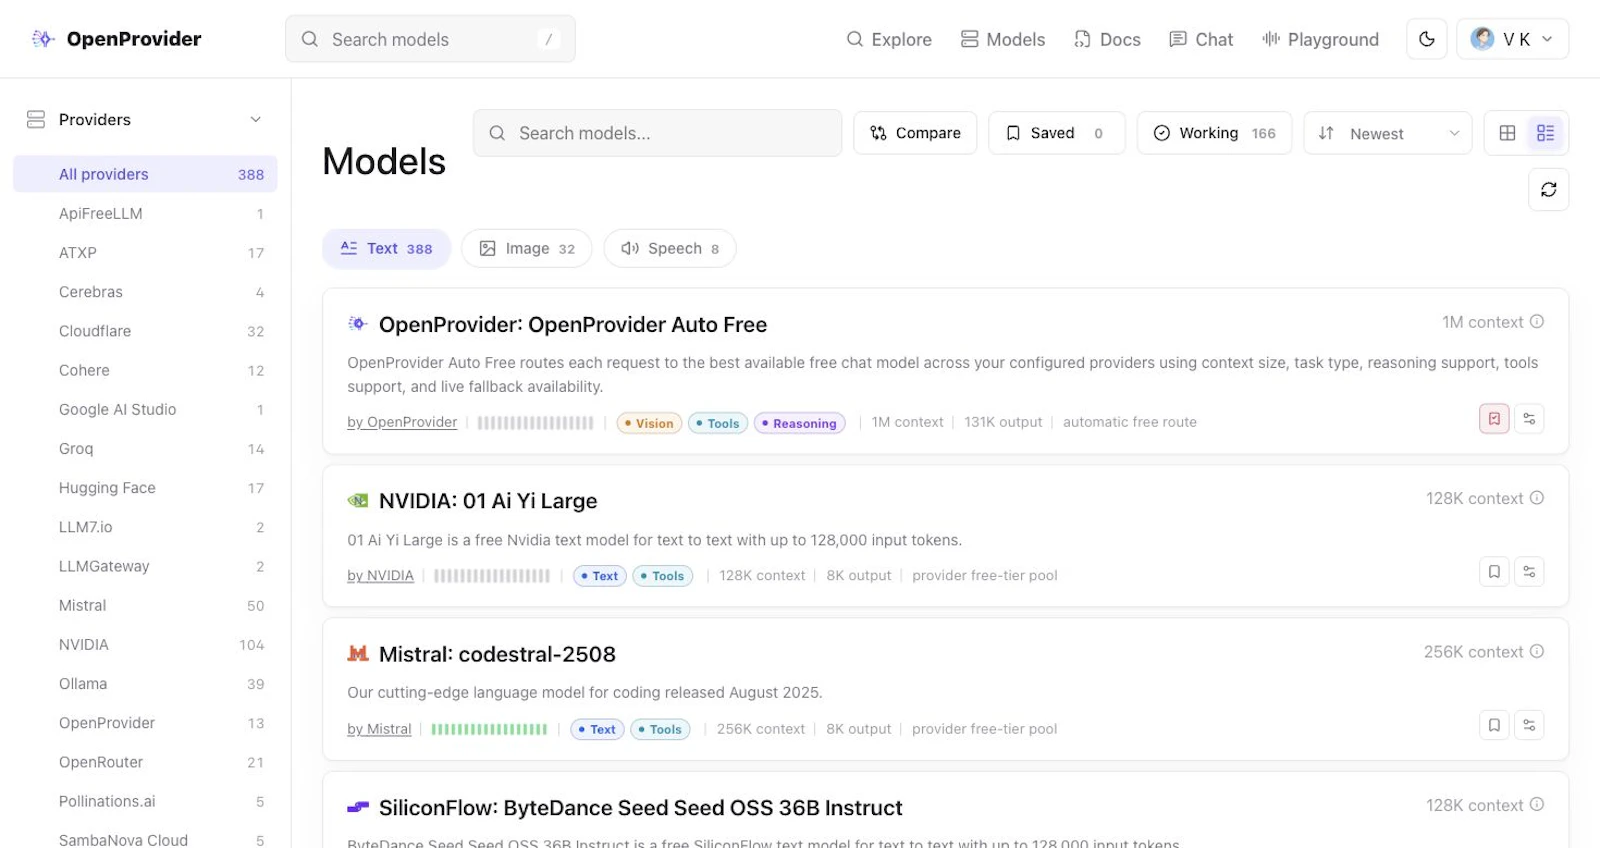Click info icon on SiliconFlow 128K context
This screenshot has height=848, width=1600.
click(x=1537, y=805)
